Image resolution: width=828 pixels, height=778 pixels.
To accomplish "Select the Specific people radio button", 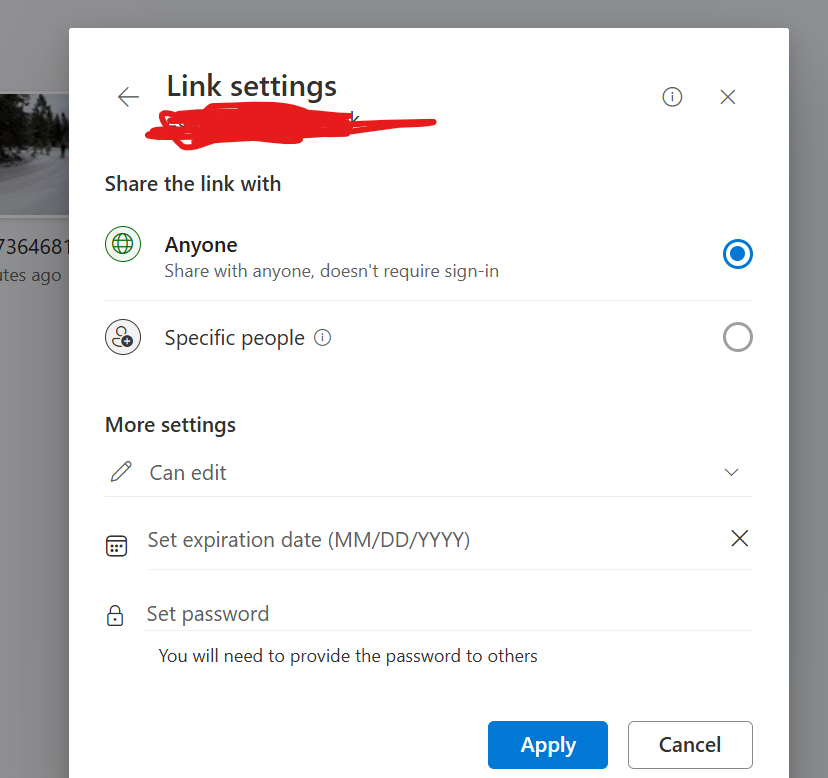I will (x=737, y=337).
